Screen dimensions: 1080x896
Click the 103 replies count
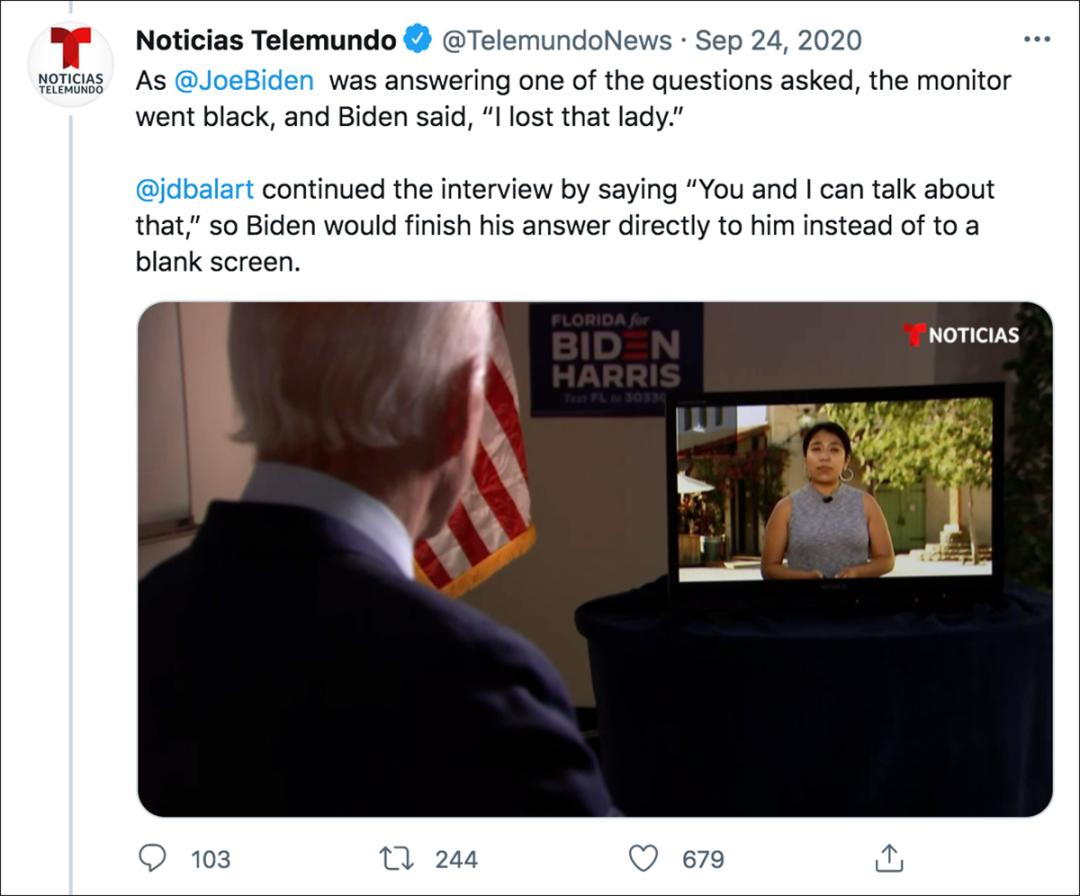click(210, 859)
